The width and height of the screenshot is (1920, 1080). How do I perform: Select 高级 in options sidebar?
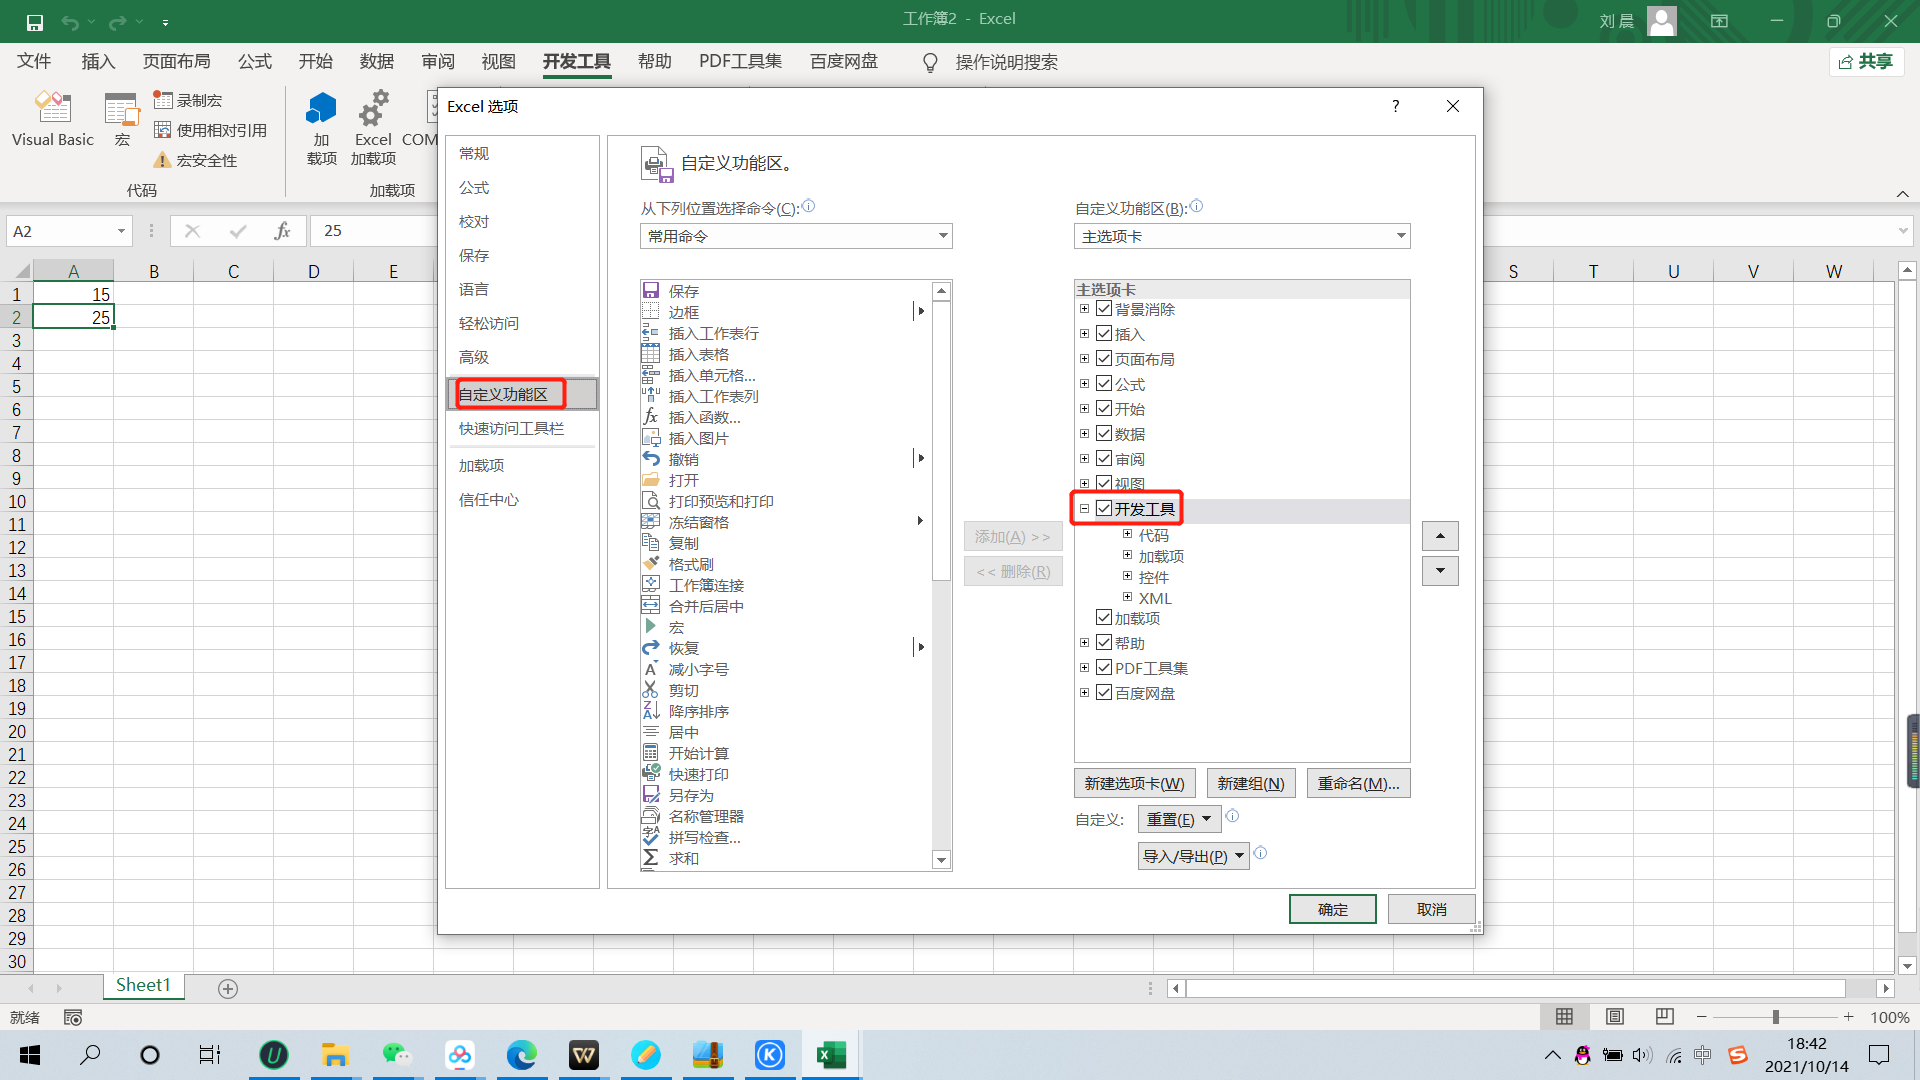point(521,357)
